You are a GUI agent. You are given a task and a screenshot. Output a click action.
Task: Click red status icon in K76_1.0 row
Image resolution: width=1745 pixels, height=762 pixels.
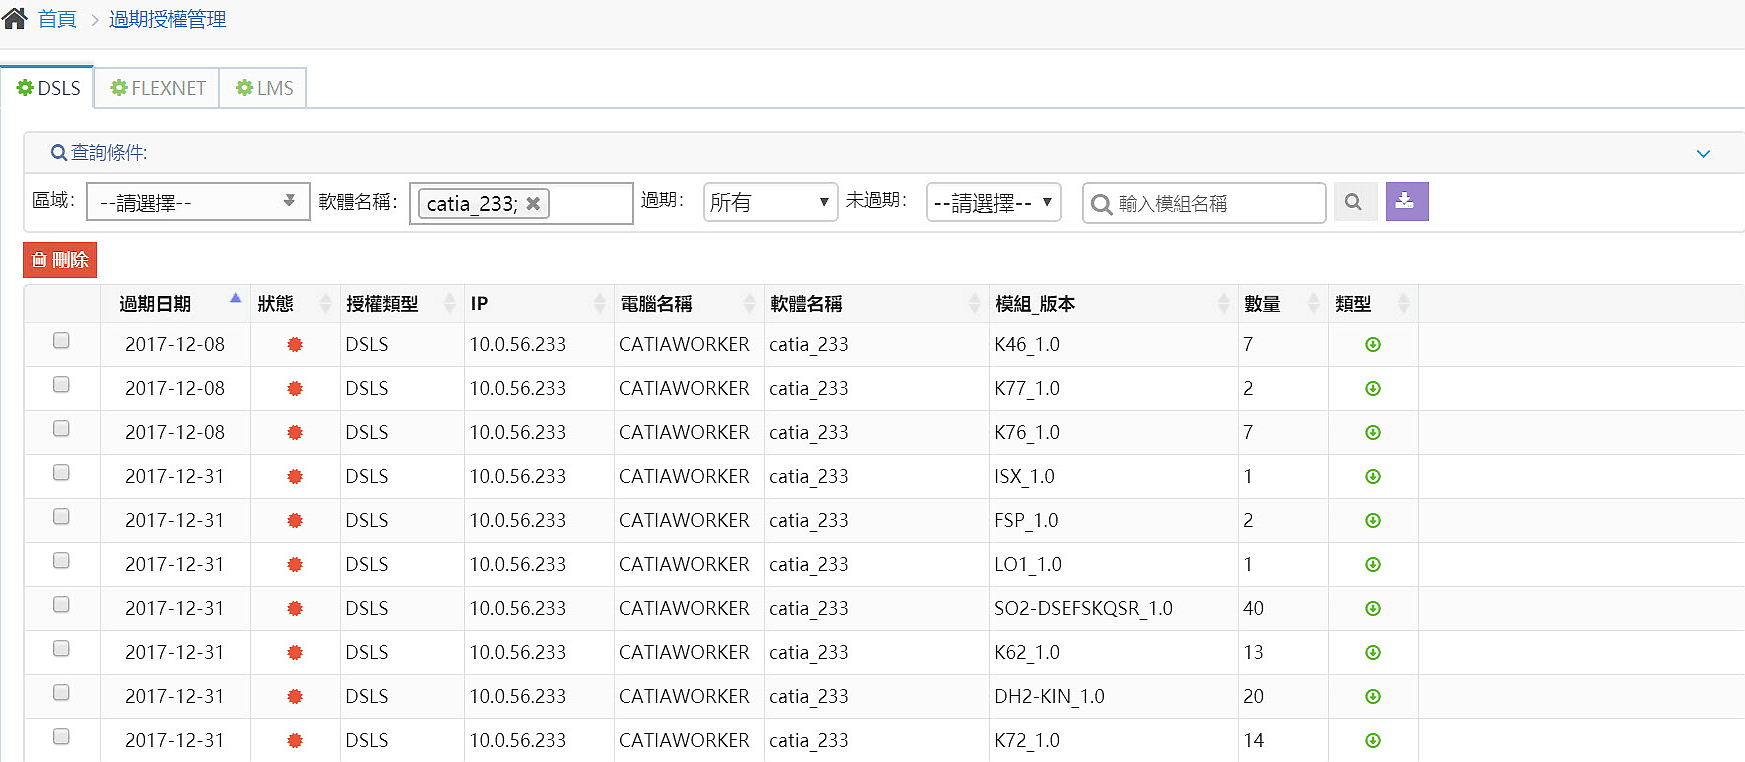[295, 433]
